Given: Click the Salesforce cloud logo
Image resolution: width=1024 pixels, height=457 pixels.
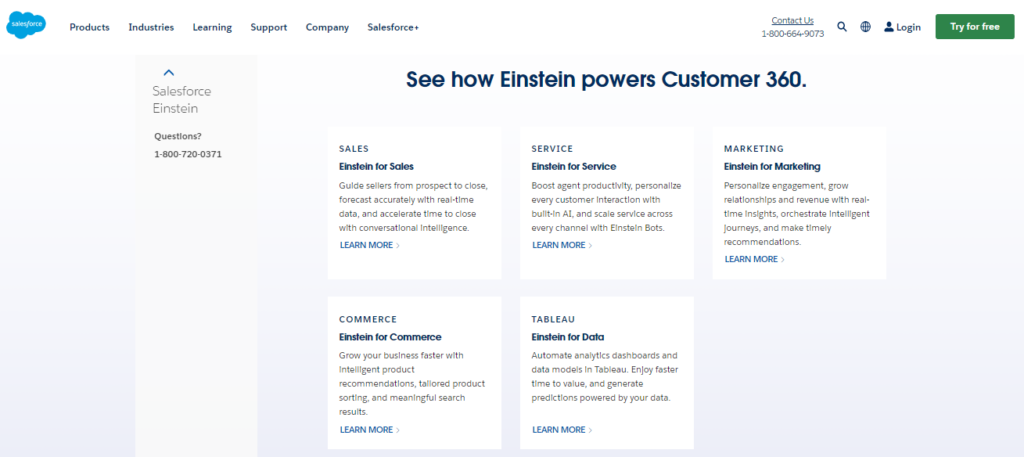Looking at the screenshot, I should 26,27.
